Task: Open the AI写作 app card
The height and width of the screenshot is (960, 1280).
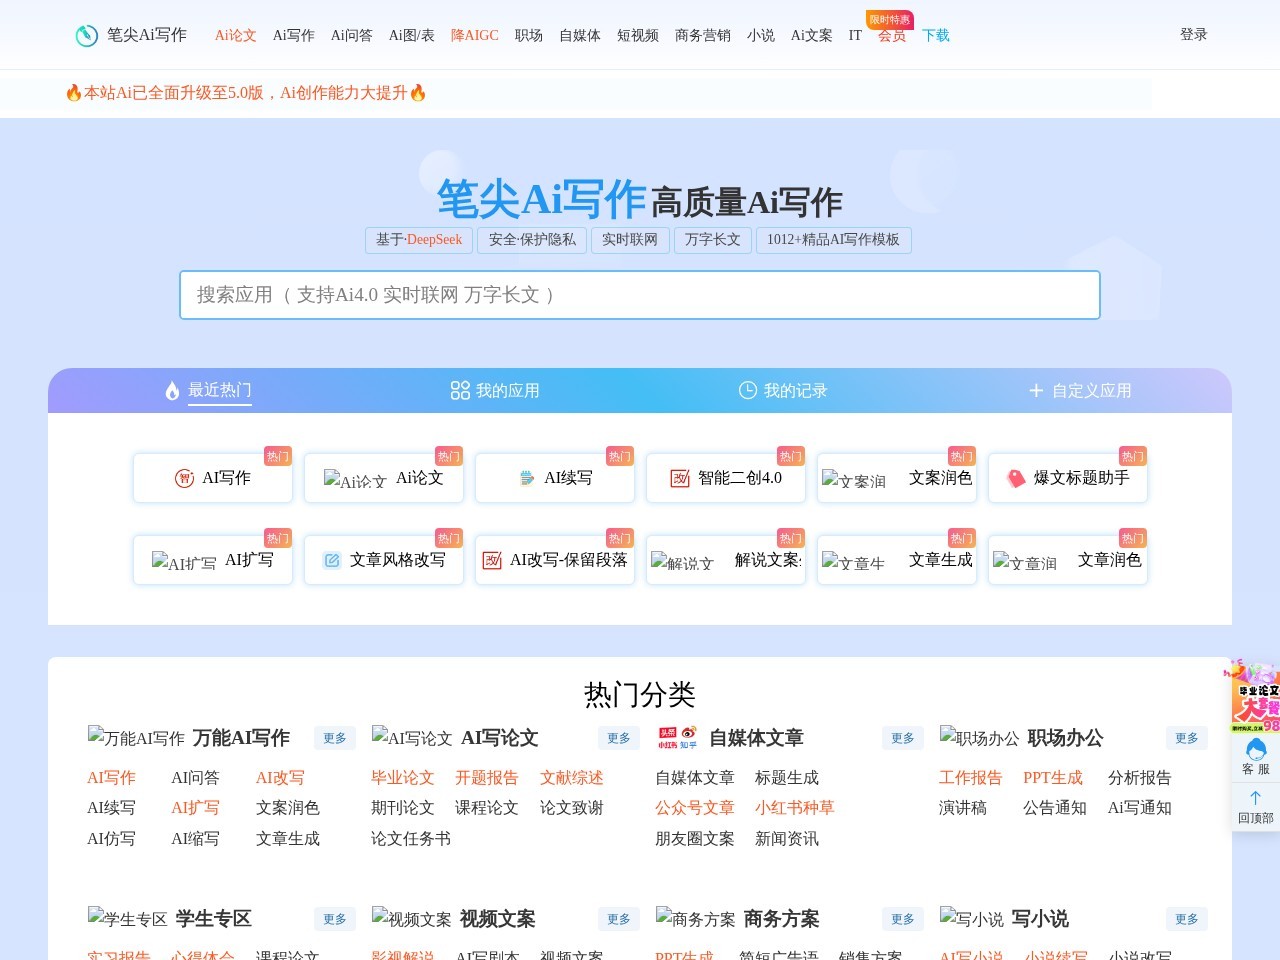Action: [x=213, y=478]
